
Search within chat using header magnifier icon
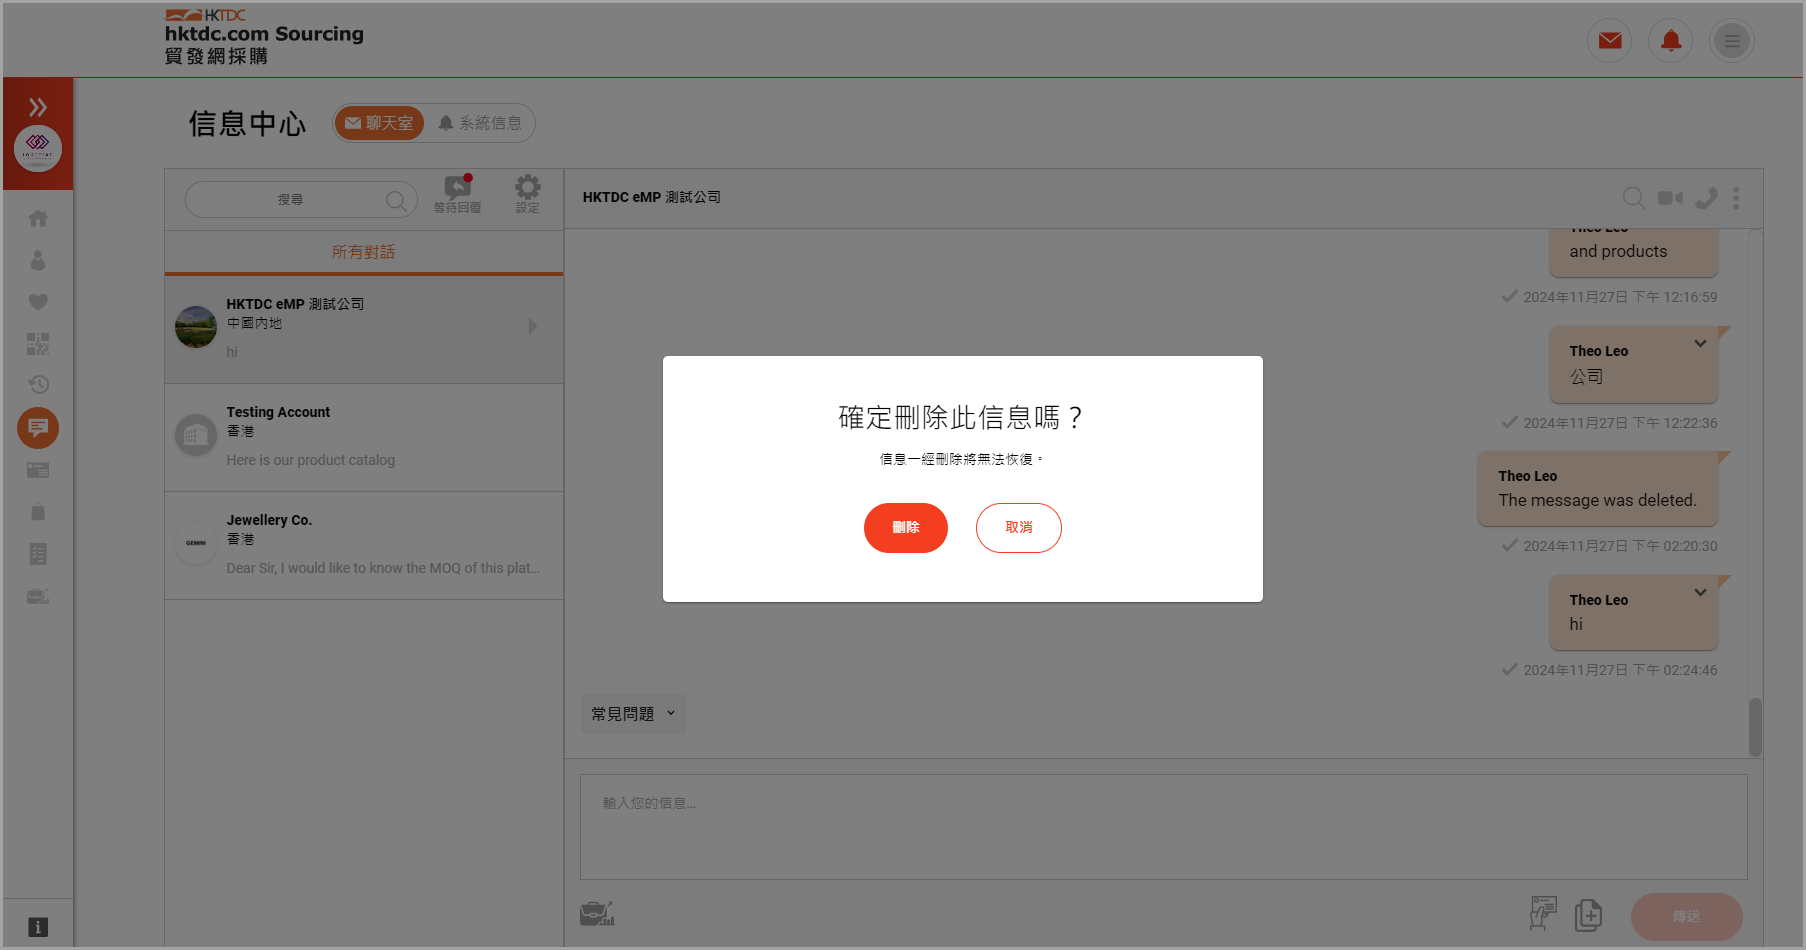[1634, 198]
